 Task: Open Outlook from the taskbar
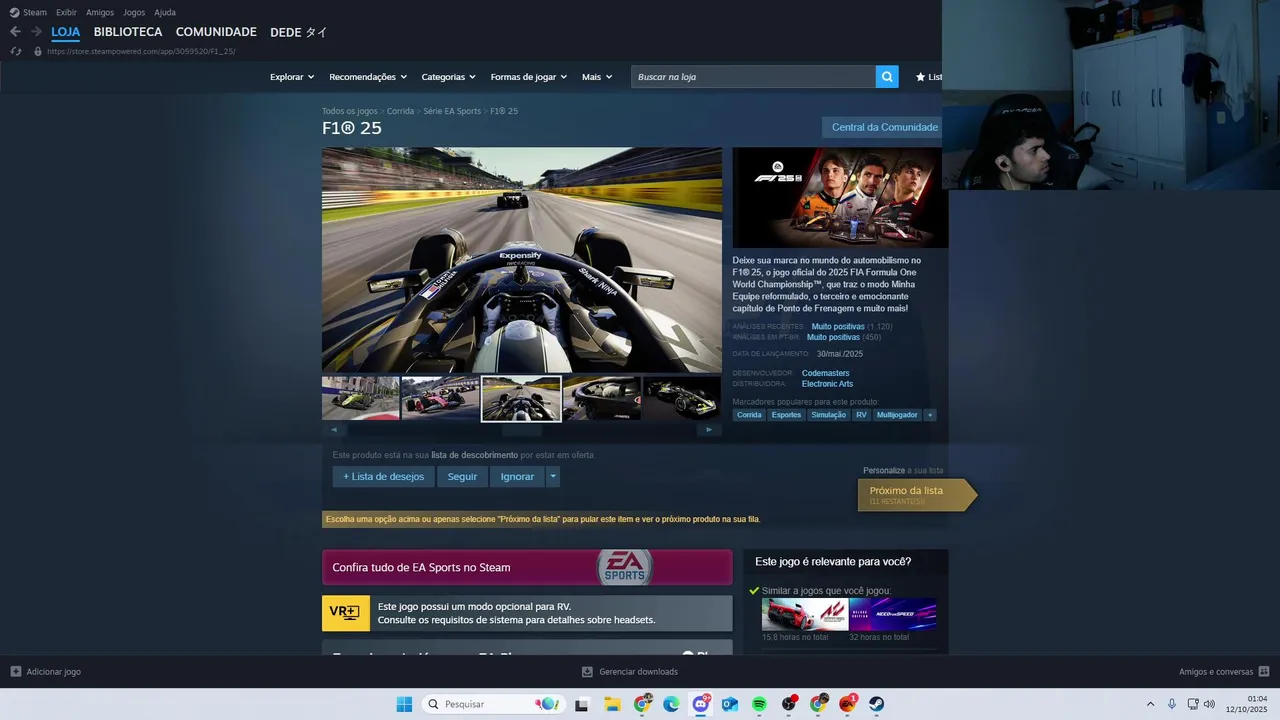730,704
